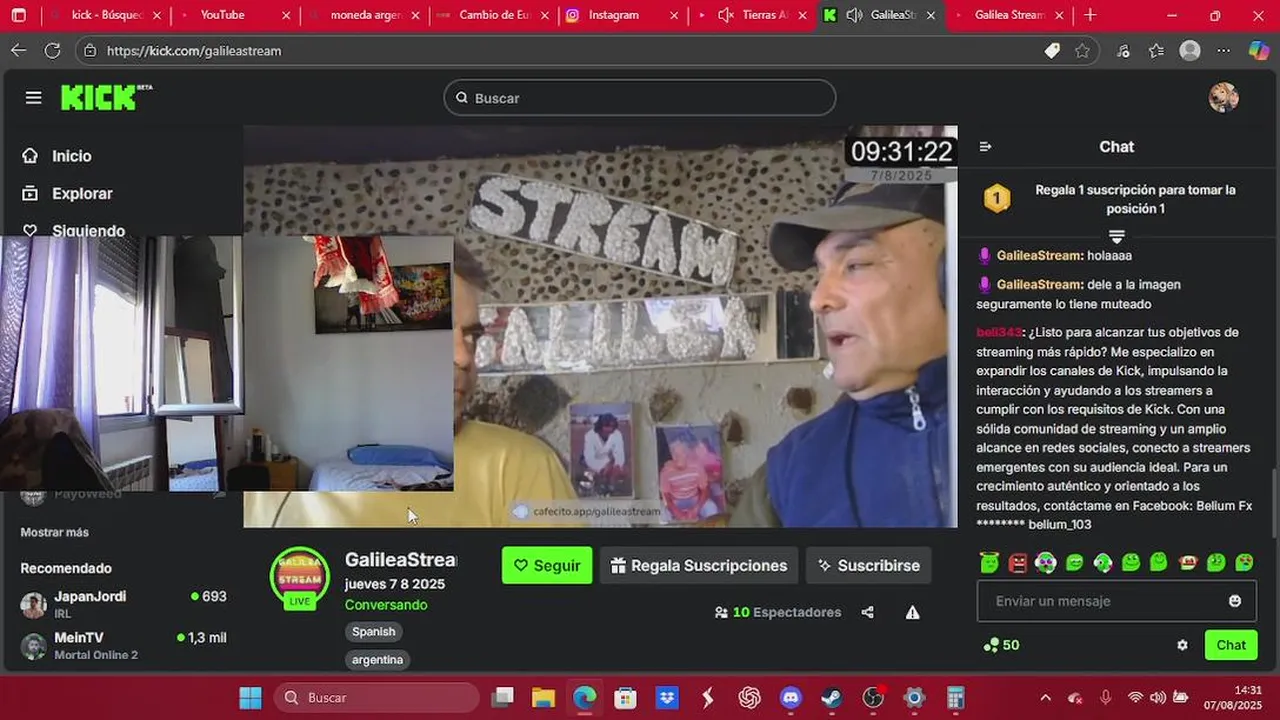Viewport: 1280px width, 720px height.
Task: Insert the heart-eyes green emote
Action: tap(1244, 562)
